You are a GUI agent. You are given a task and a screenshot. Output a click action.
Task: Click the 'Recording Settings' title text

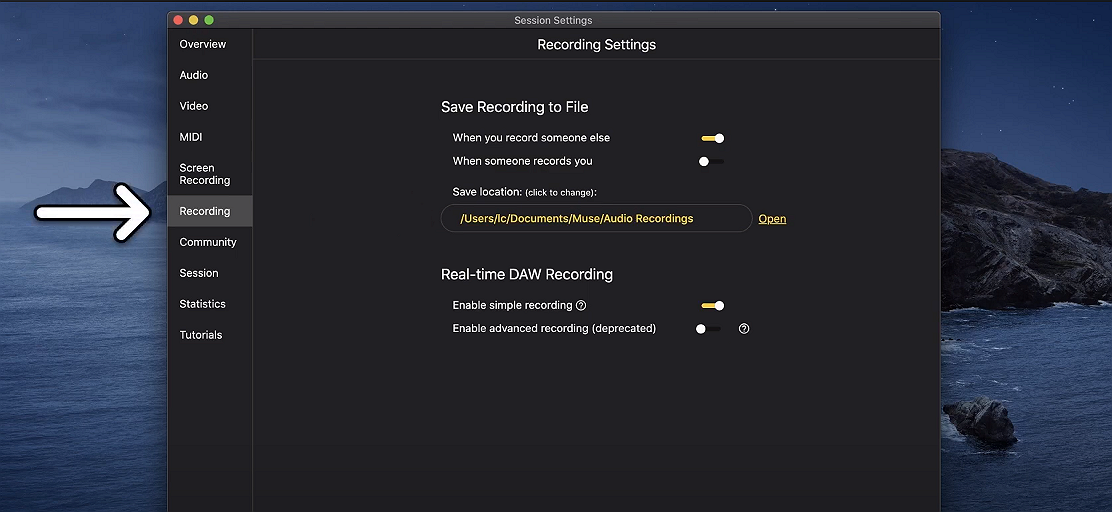(596, 45)
